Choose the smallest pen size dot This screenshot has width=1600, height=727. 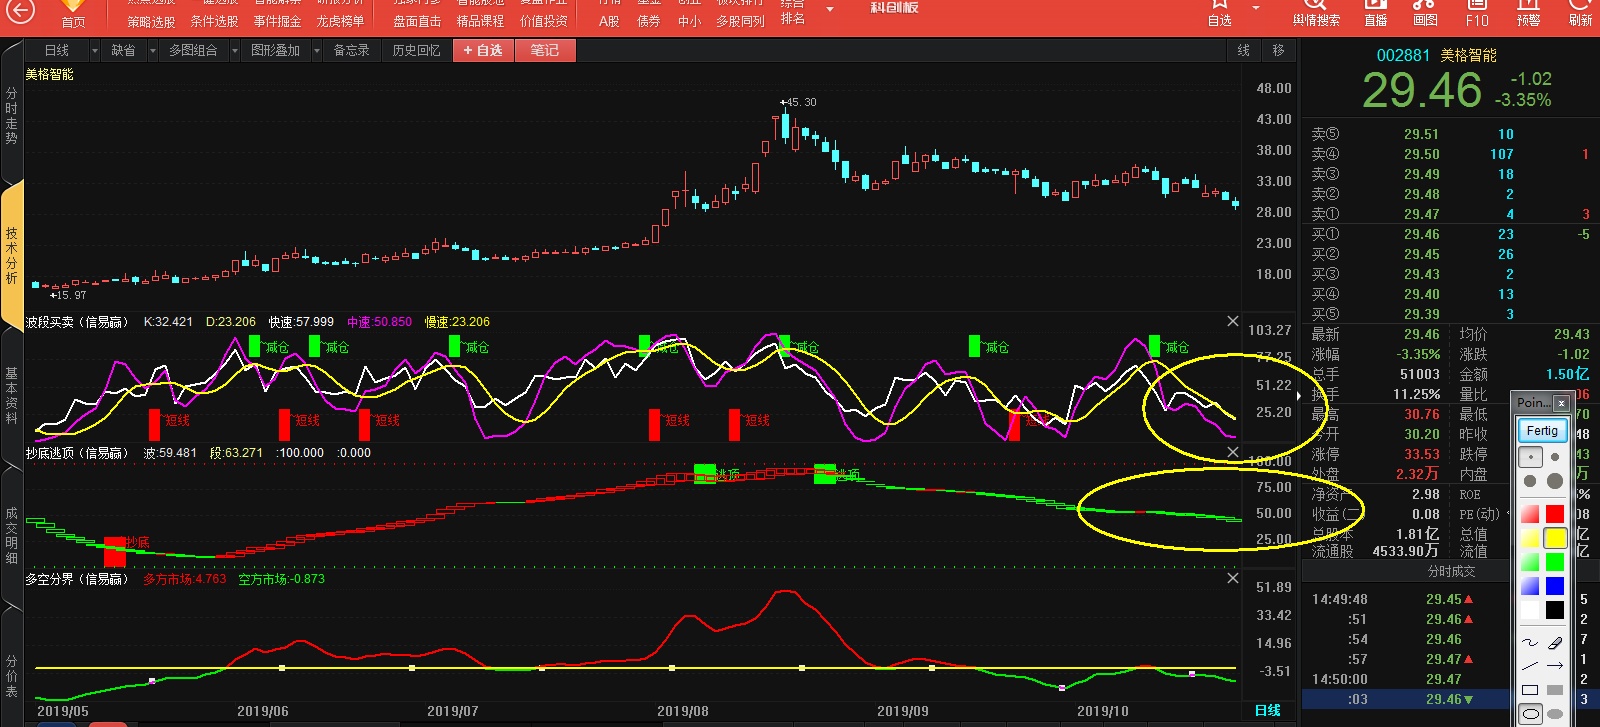point(1530,457)
